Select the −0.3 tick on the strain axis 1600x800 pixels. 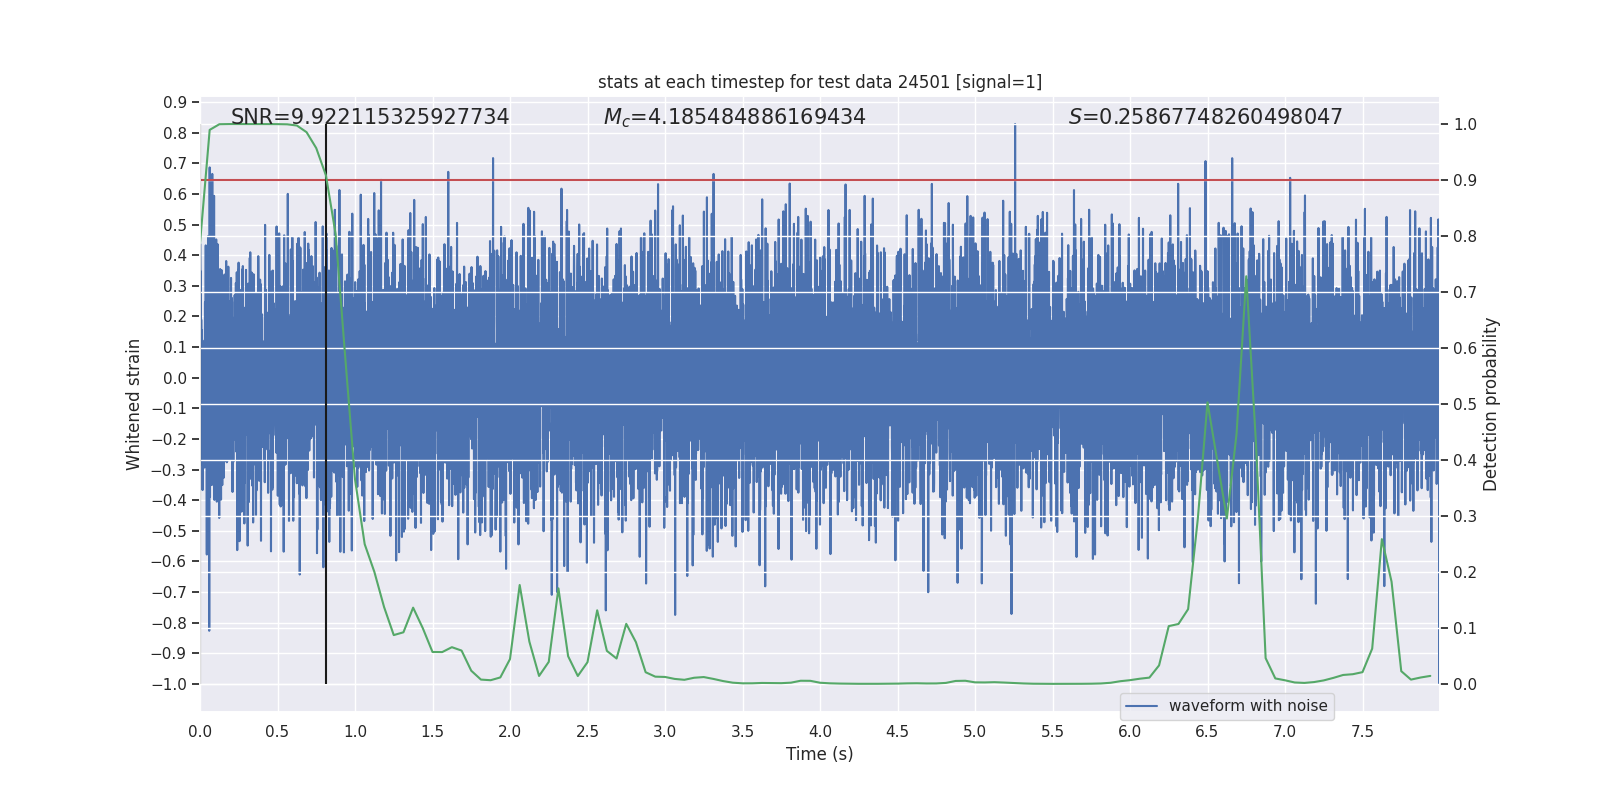(169, 470)
